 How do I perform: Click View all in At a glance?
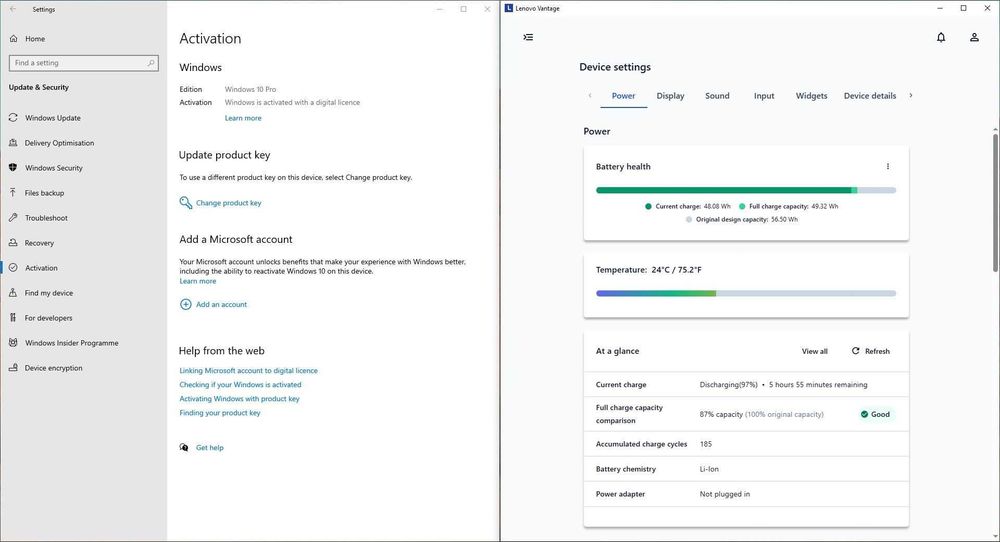coord(814,351)
